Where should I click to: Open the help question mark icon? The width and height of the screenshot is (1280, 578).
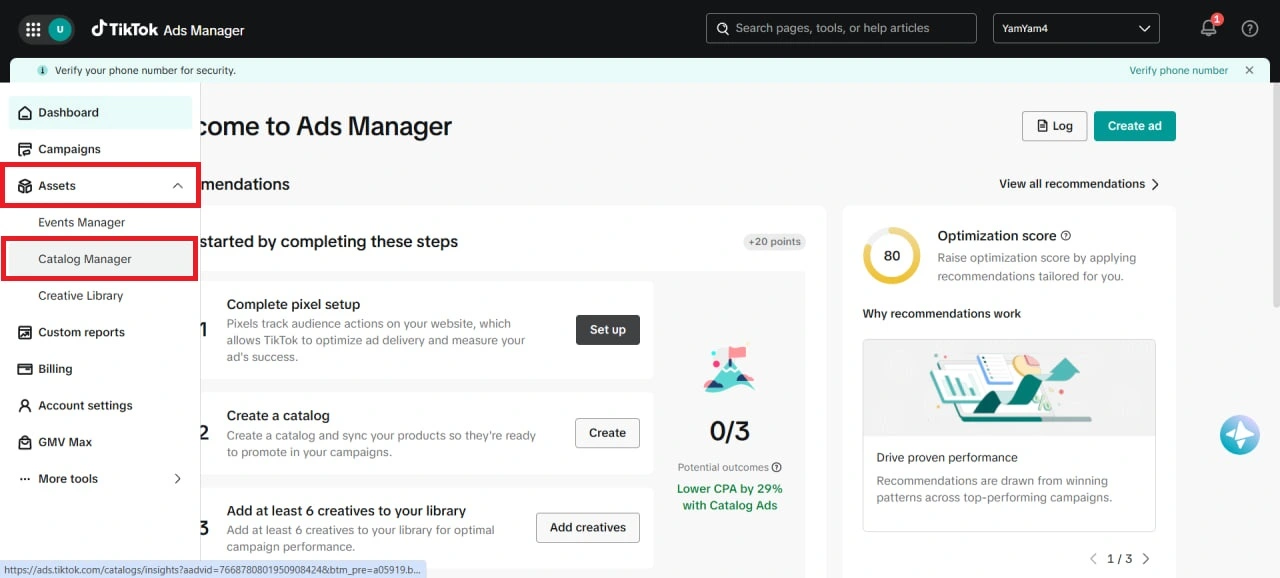(1250, 28)
